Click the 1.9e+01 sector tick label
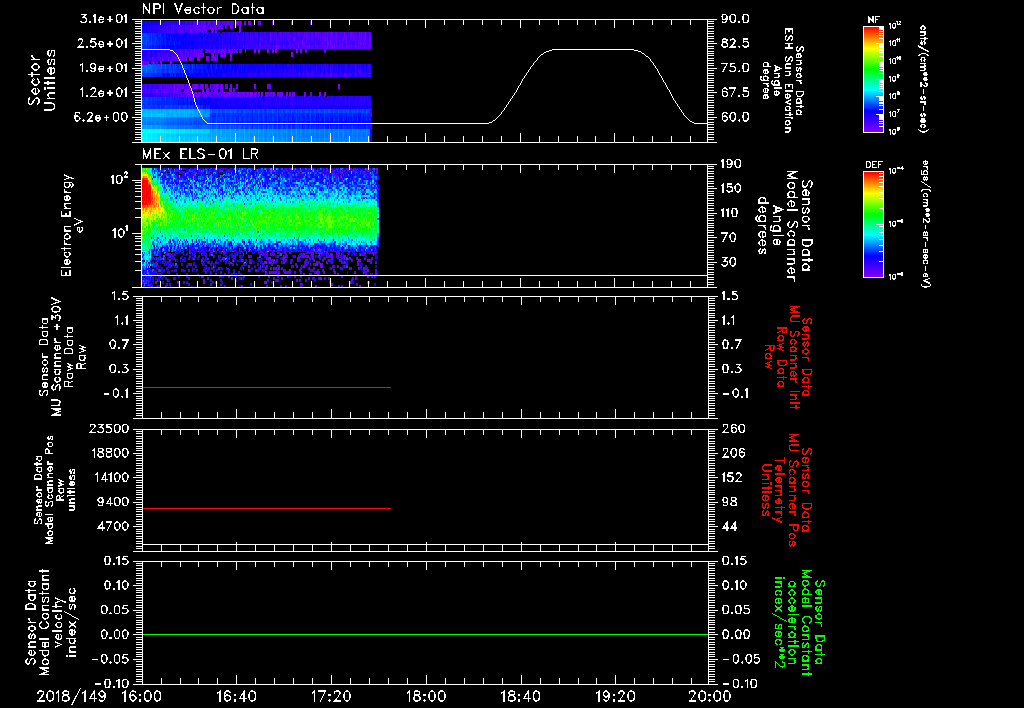The height and width of the screenshot is (708, 1024). (104, 68)
